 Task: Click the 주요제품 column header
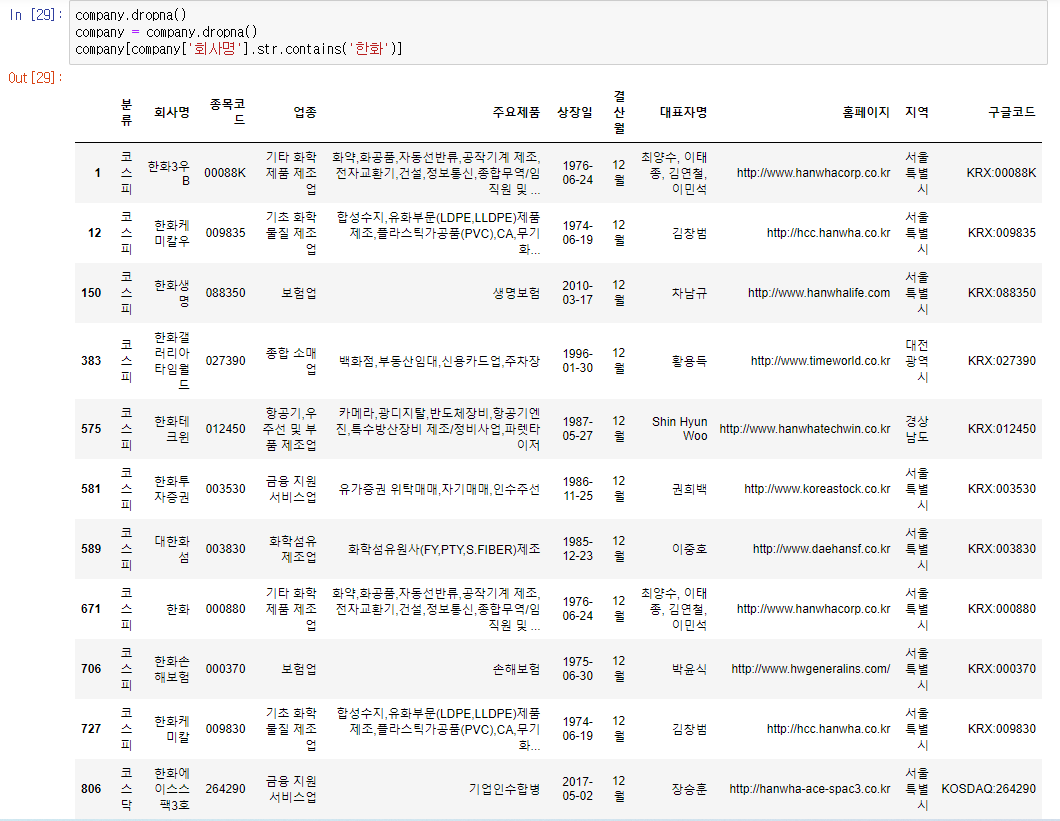tap(516, 112)
